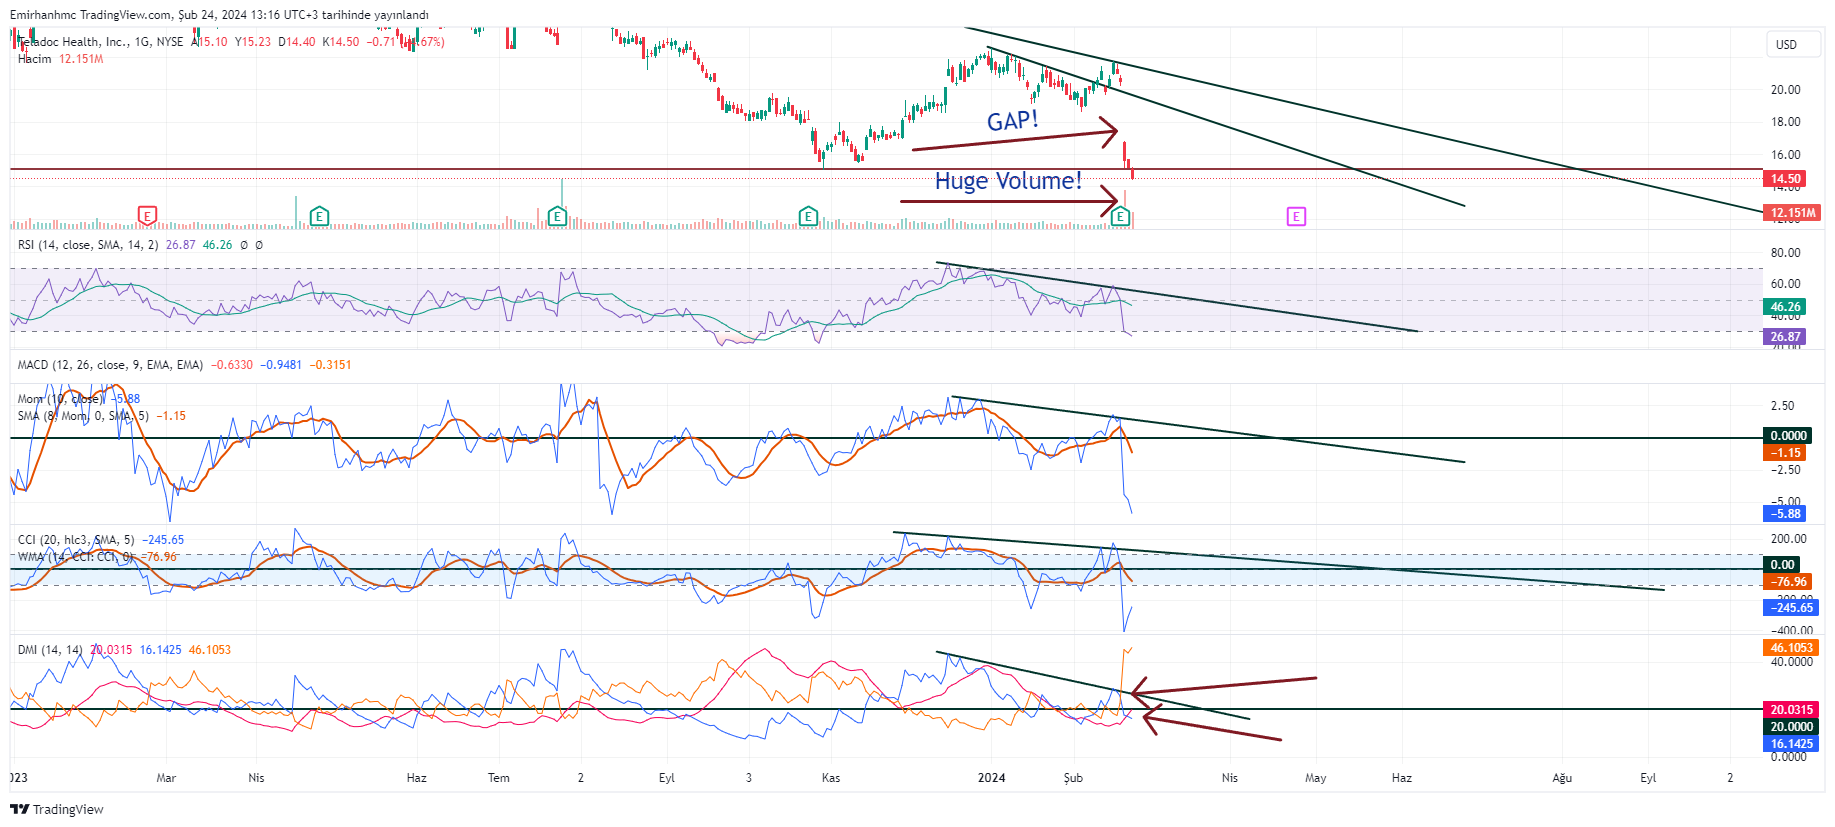Select the MACD (12, 26, close, 9, EMA, EMA) legend
This screenshot has height=827, width=1835.
click(x=110, y=365)
